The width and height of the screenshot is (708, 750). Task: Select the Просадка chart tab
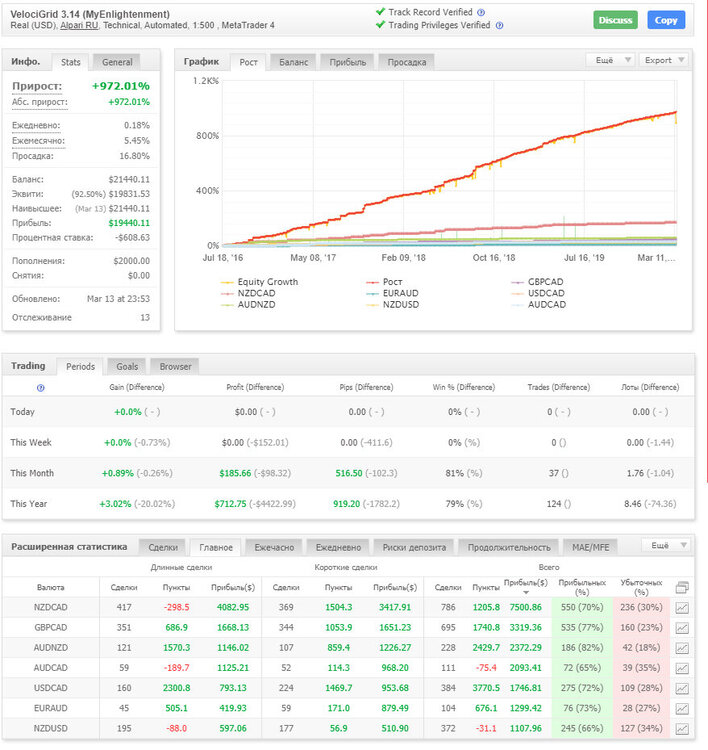[407, 62]
